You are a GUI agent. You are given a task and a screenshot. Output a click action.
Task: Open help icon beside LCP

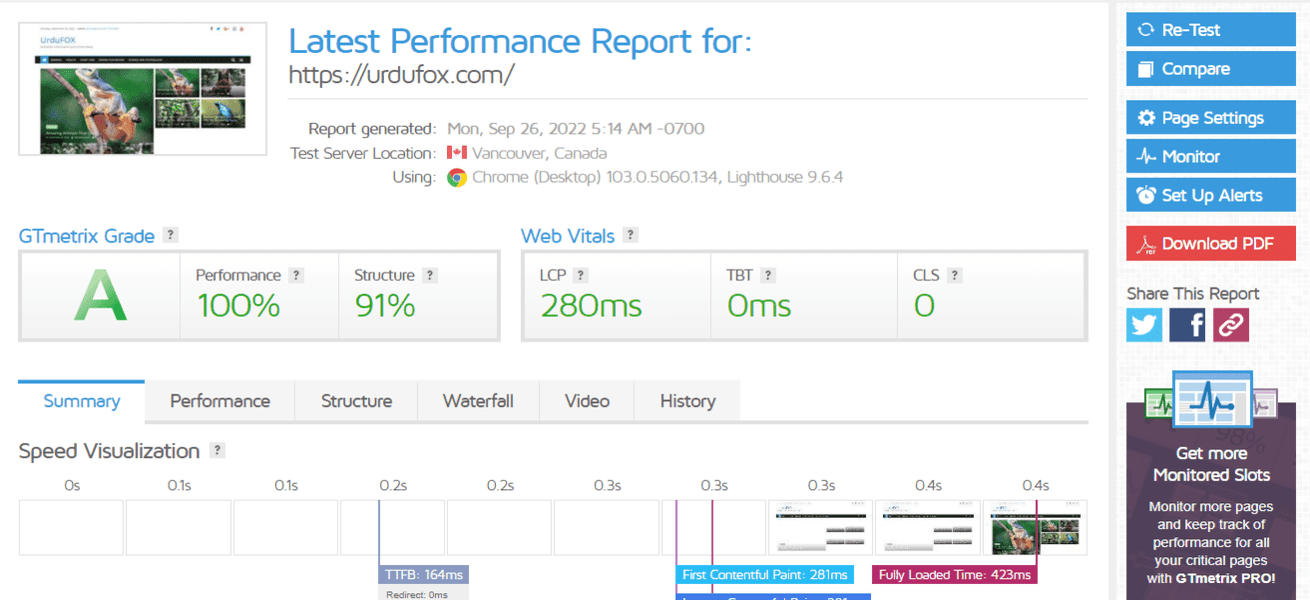tap(581, 275)
